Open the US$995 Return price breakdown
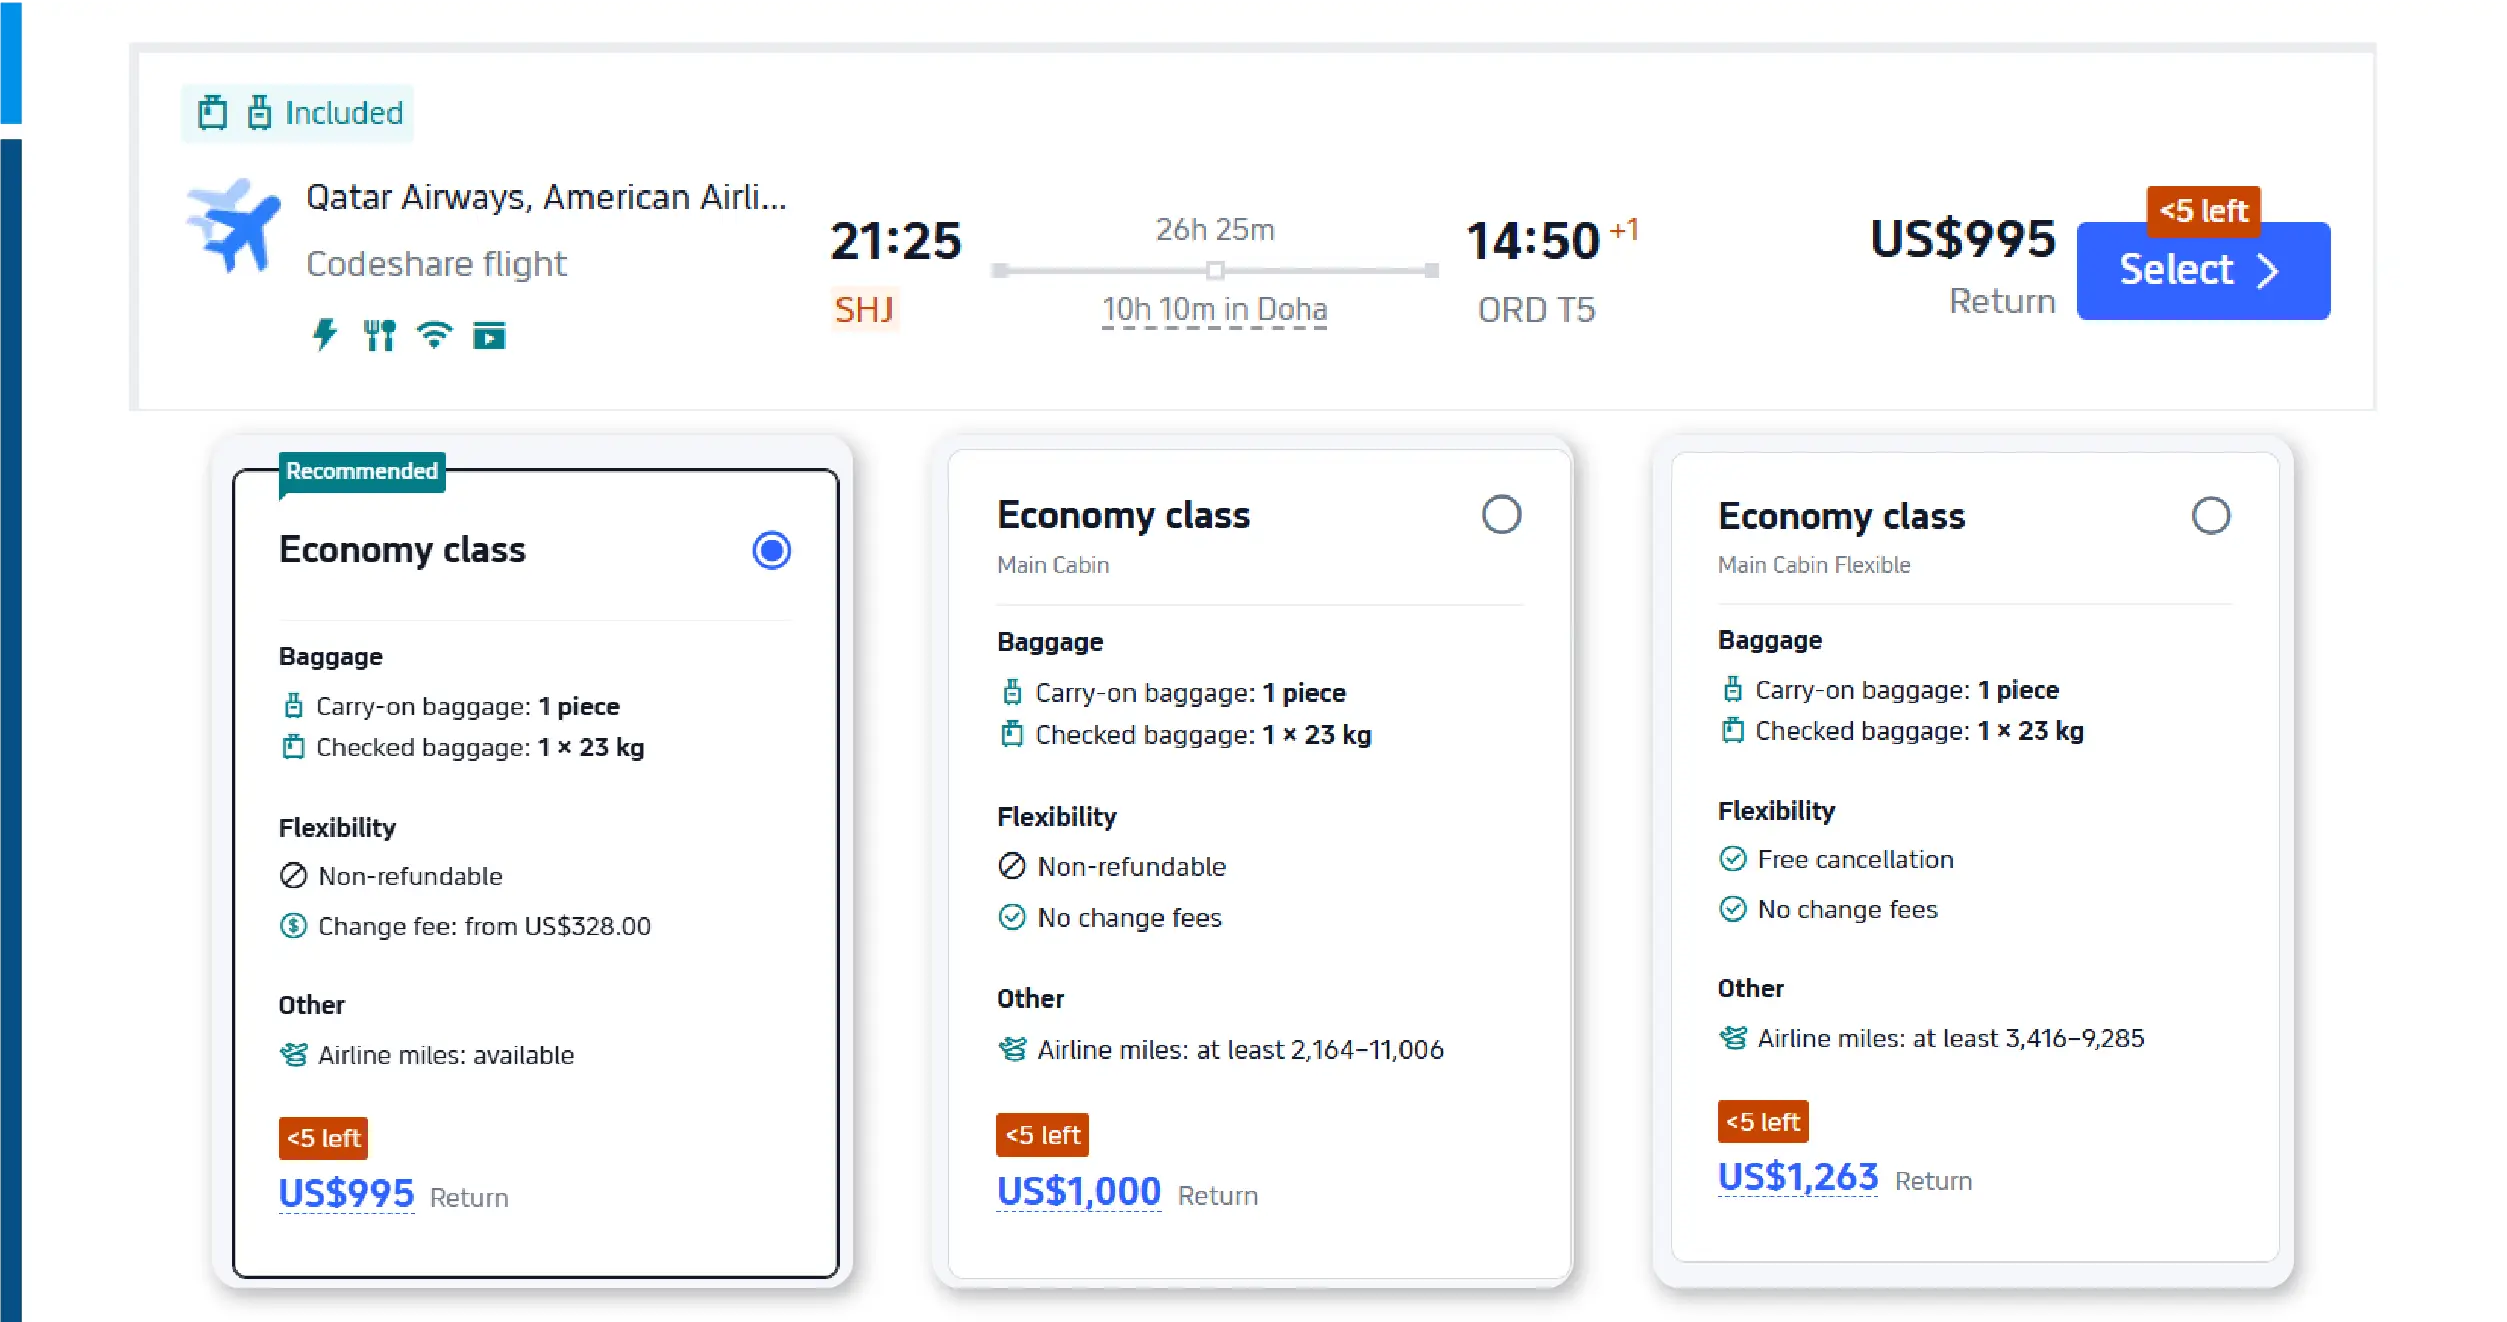 pos(346,1194)
